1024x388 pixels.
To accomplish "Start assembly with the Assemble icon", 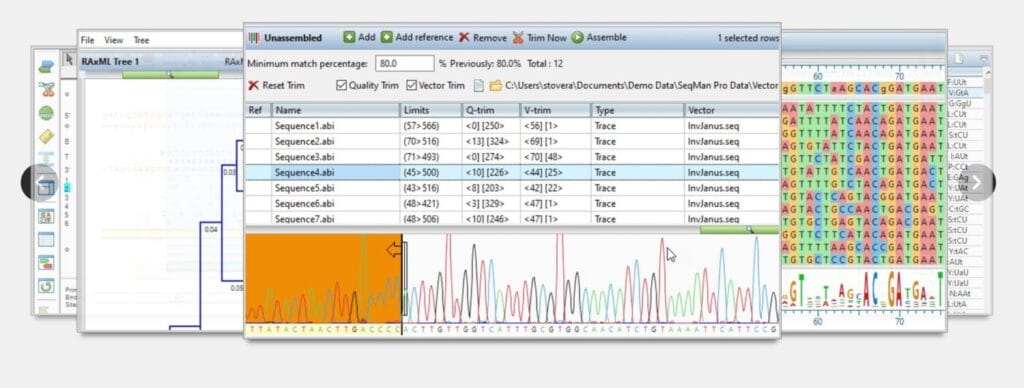I will coord(577,37).
